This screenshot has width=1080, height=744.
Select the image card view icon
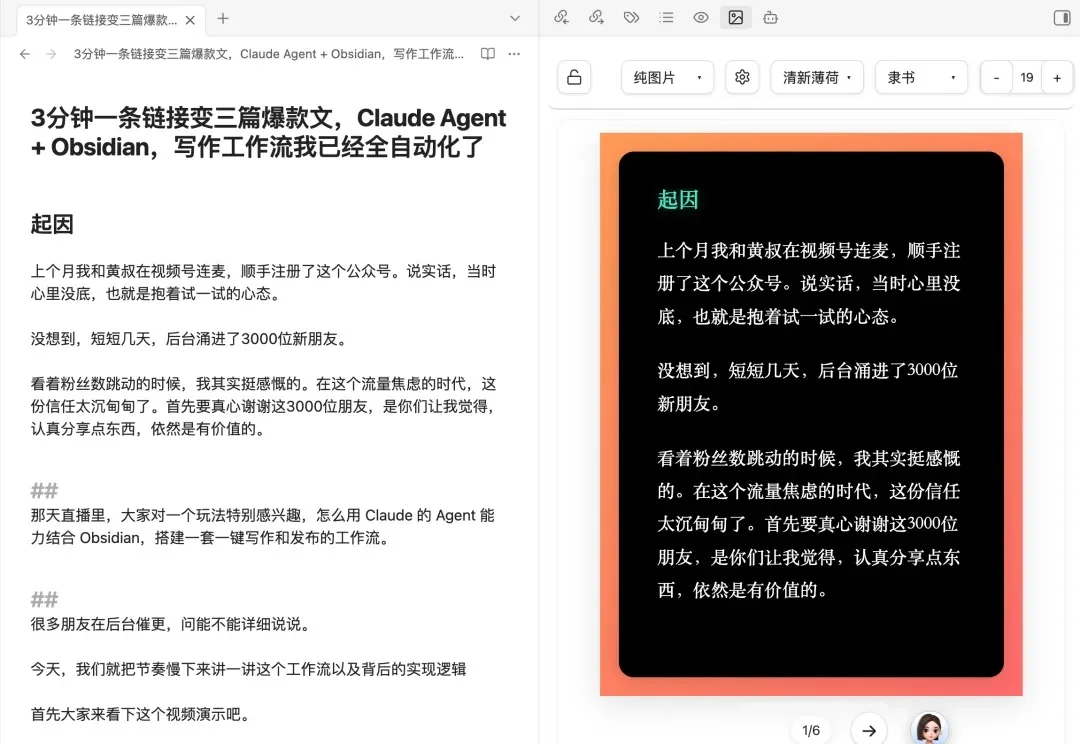coord(736,17)
